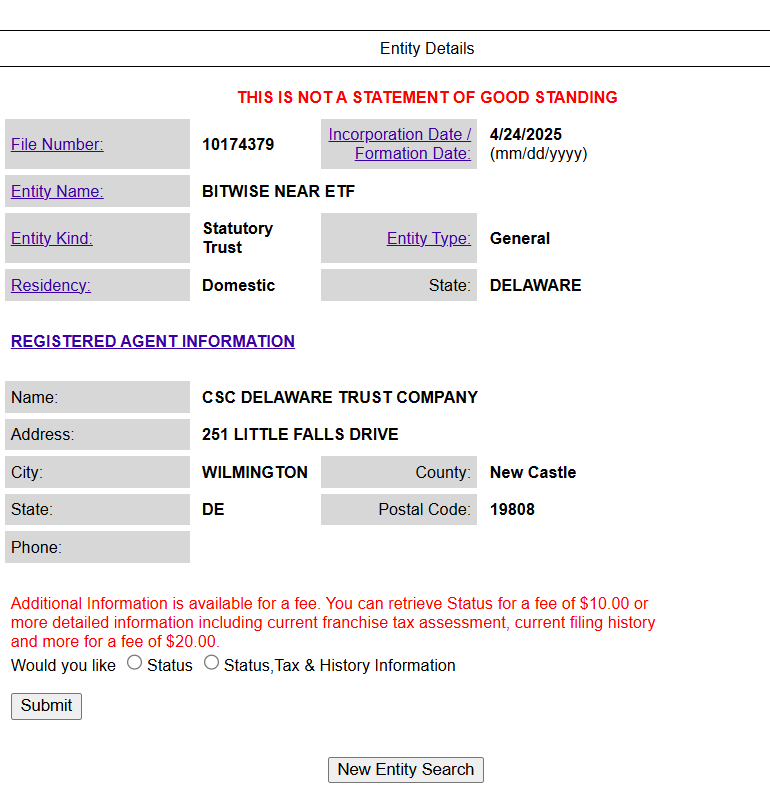Open Registered Agent Information link

(153, 341)
